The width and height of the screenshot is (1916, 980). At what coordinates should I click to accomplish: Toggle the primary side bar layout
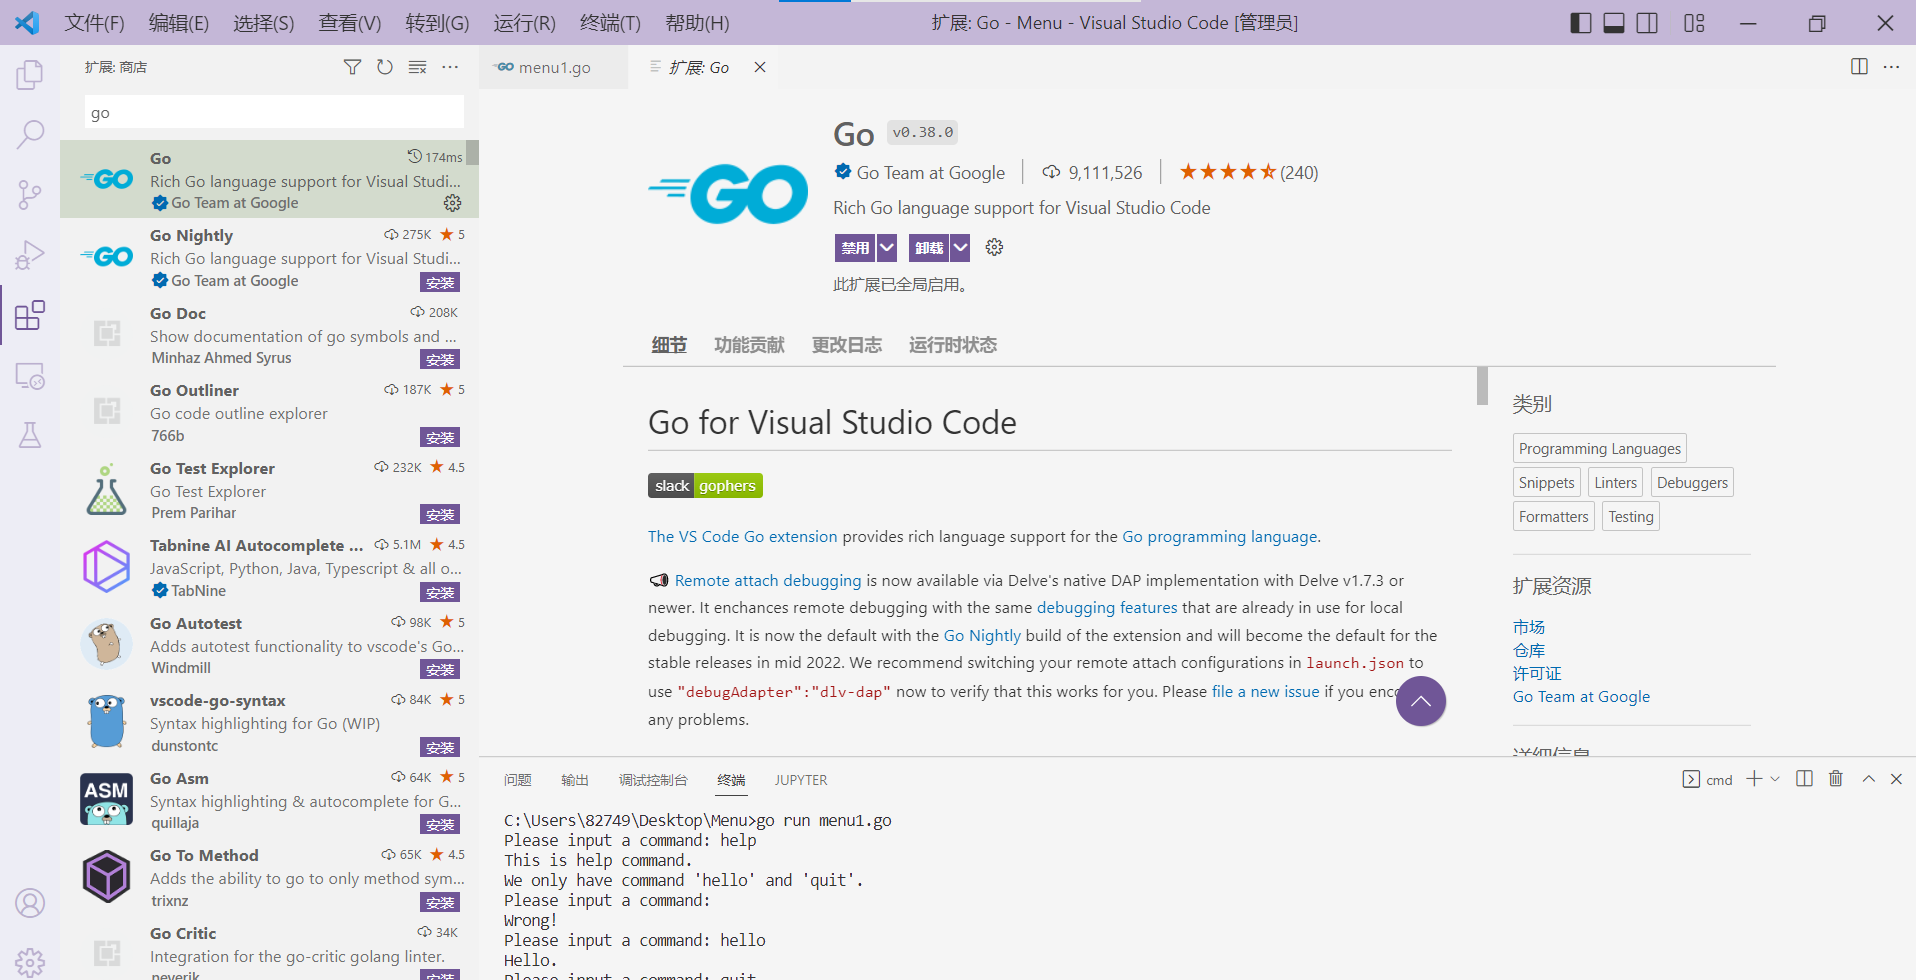[1581, 23]
